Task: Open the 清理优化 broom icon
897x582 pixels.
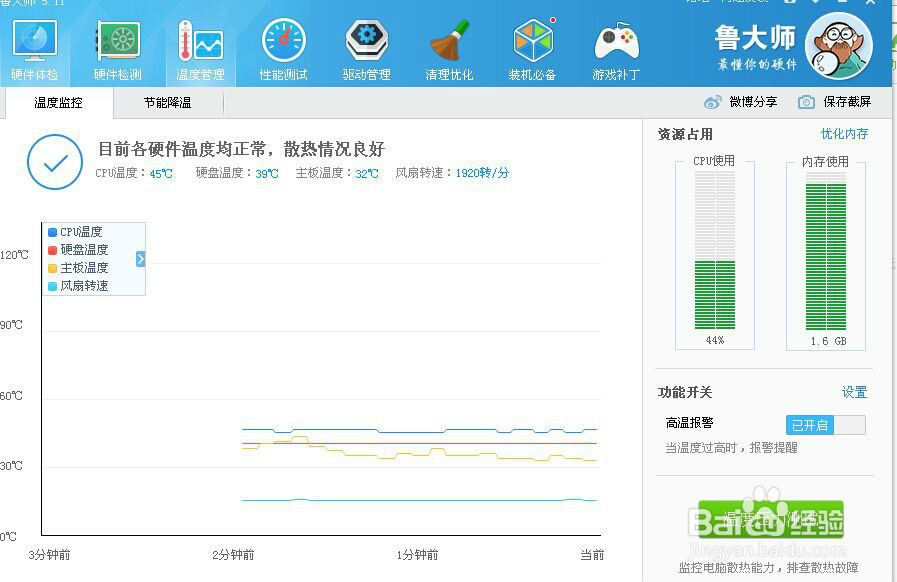Action: coord(450,50)
